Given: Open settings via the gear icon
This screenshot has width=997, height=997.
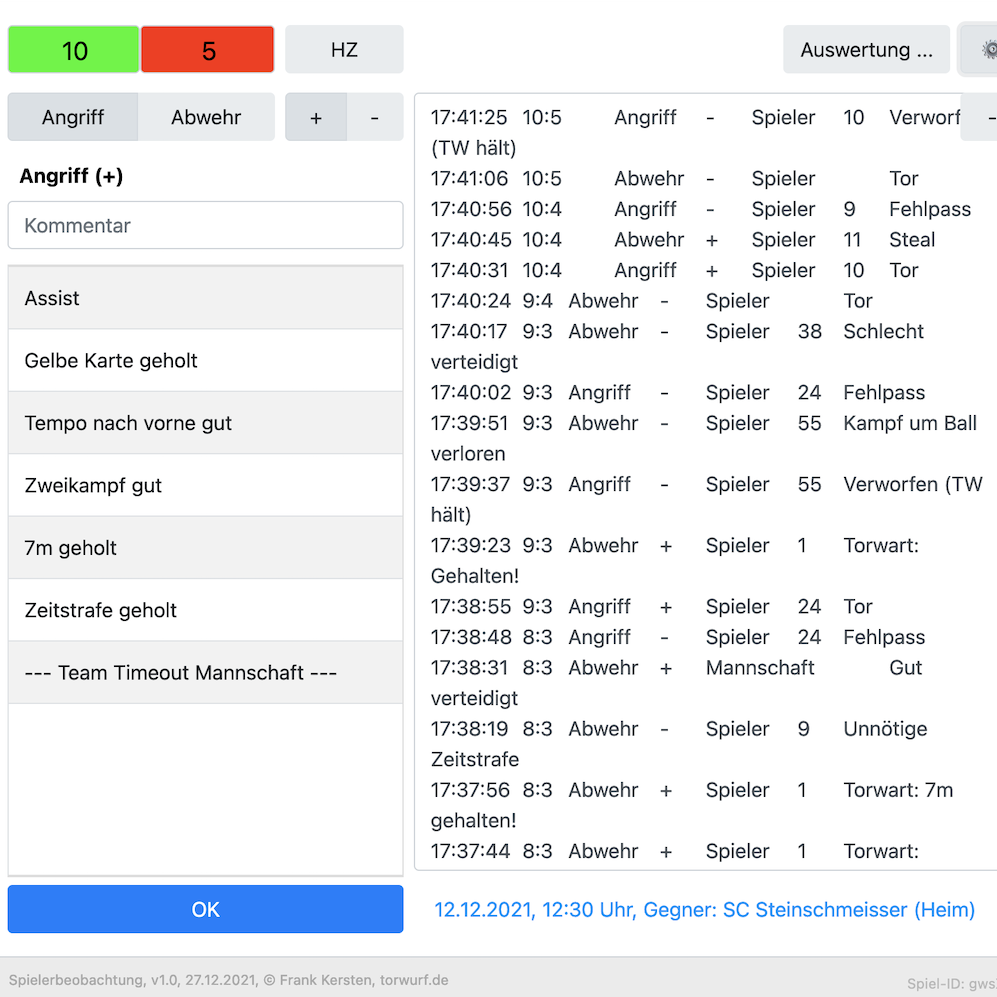Looking at the screenshot, I should click(x=981, y=49).
